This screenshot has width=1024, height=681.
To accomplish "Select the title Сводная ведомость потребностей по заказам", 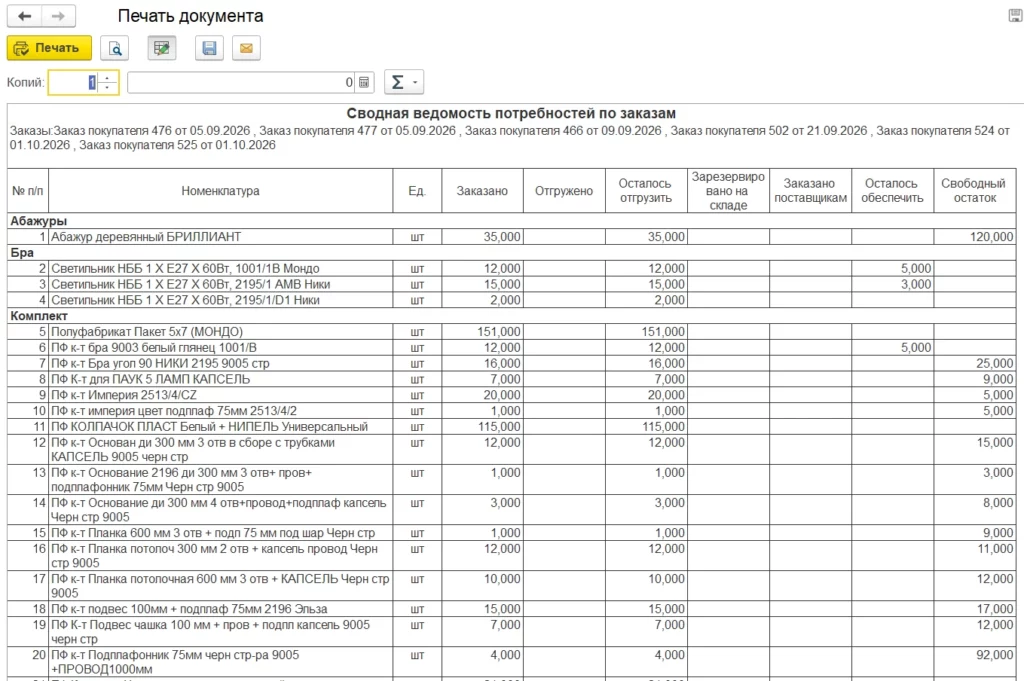I will point(511,114).
